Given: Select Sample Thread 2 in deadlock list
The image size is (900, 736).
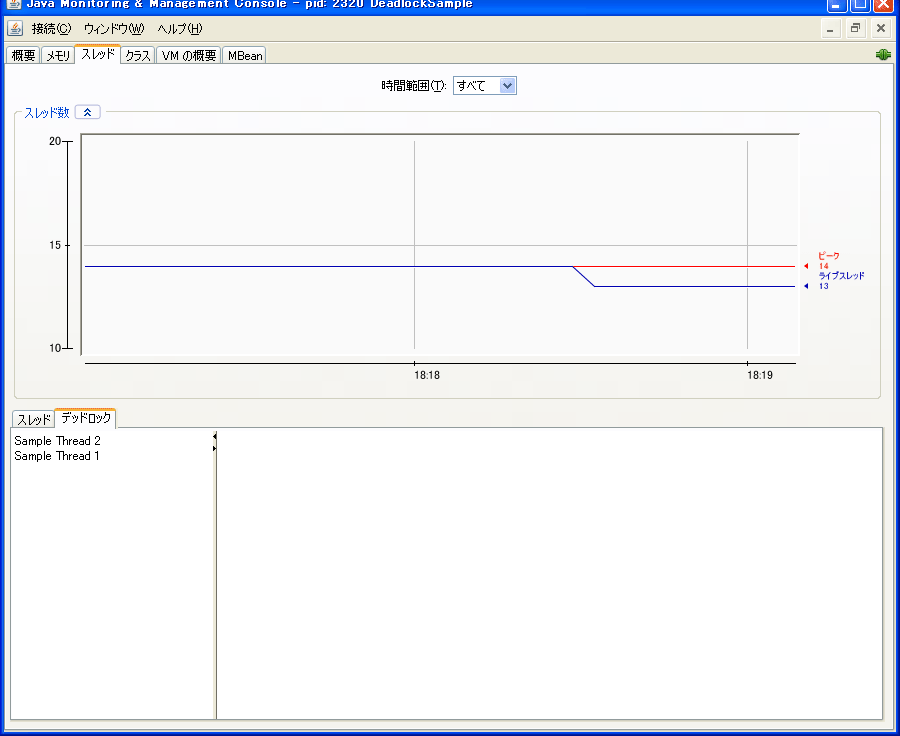Looking at the screenshot, I should point(57,440).
